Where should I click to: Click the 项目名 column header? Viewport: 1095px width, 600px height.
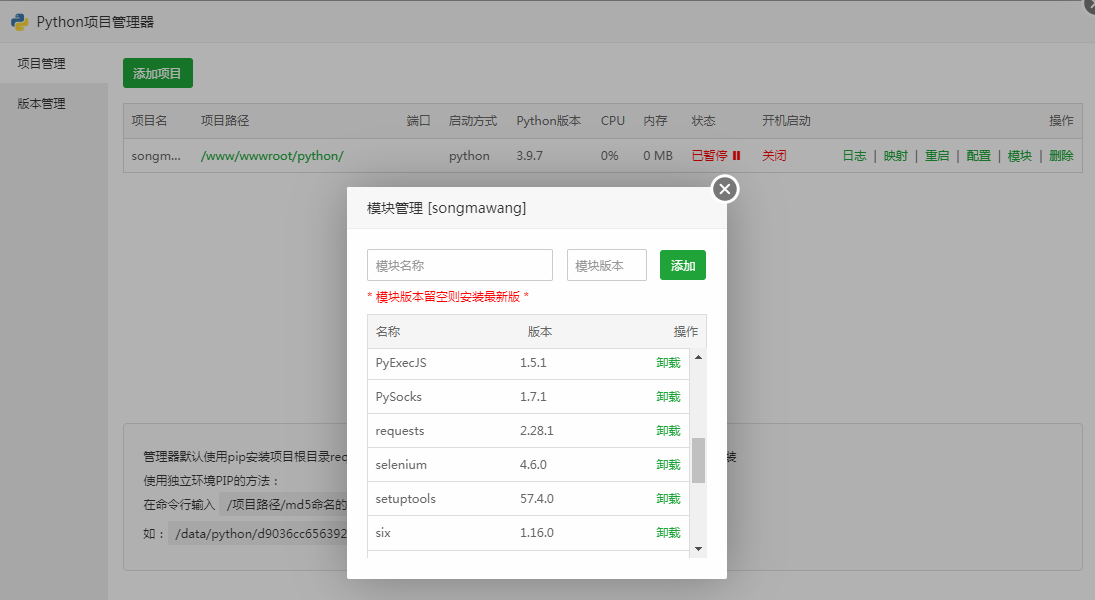tap(149, 121)
